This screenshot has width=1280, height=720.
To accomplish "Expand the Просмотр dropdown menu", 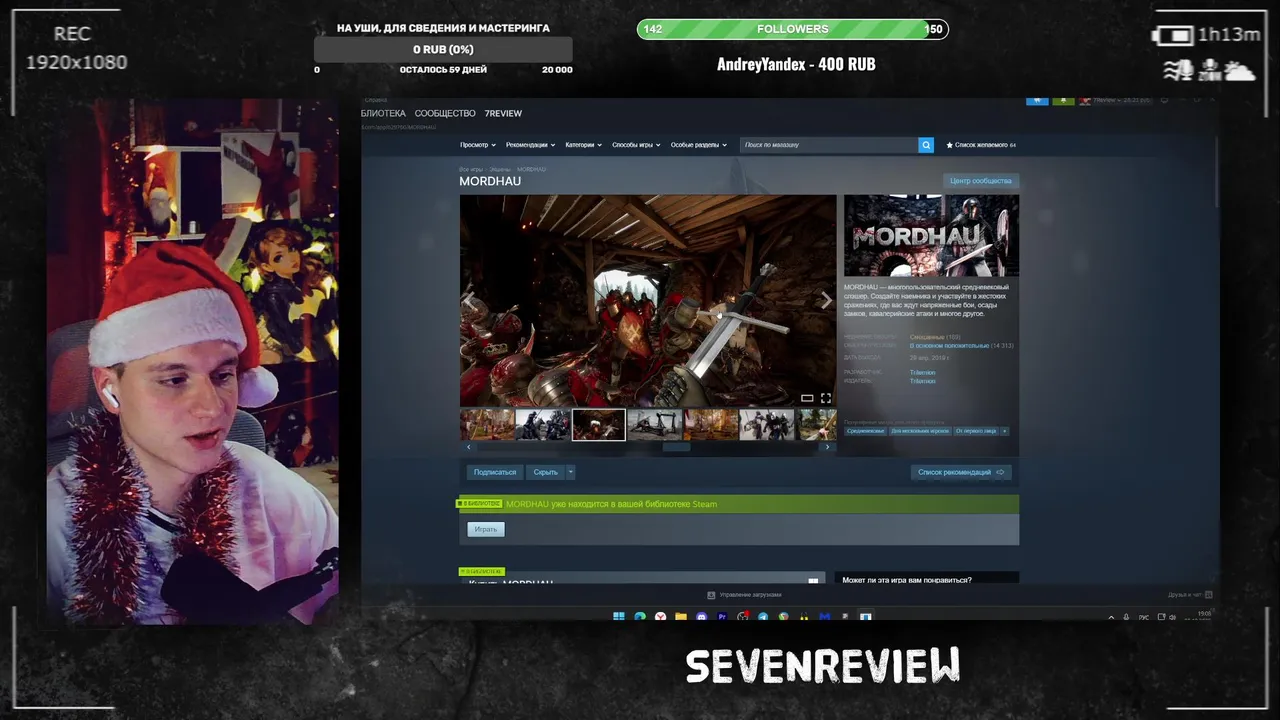I will coord(478,145).
